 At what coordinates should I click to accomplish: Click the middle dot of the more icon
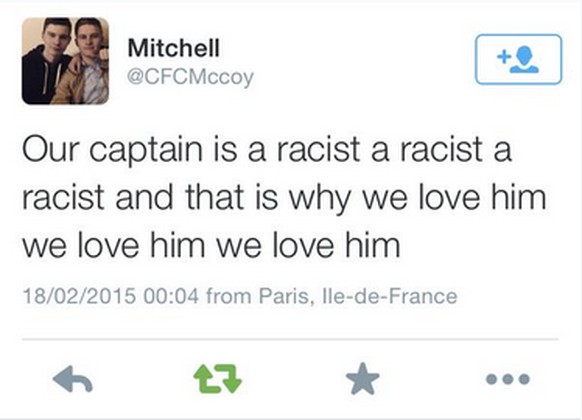pyautogui.click(x=508, y=379)
